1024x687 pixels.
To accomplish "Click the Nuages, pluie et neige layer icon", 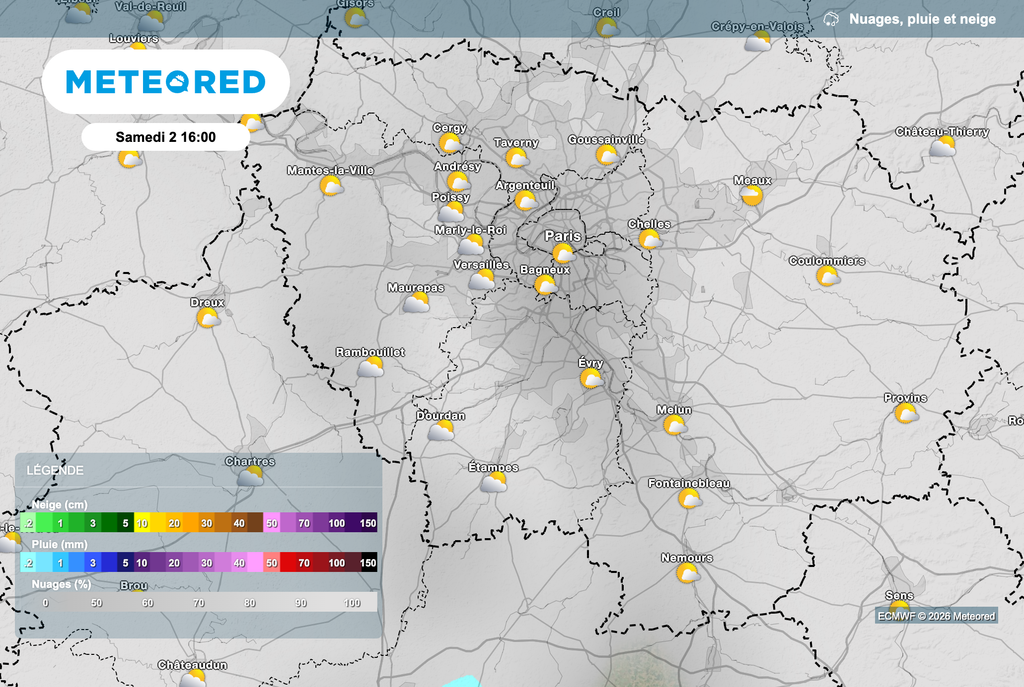I will [x=832, y=19].
